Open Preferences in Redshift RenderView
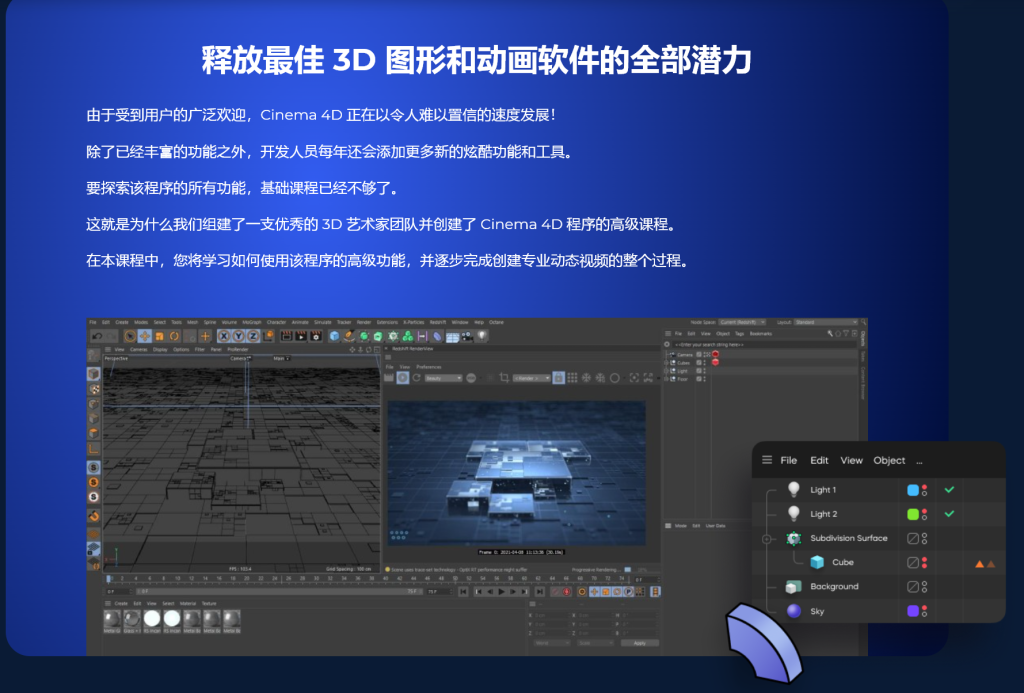 click(428, 367)
